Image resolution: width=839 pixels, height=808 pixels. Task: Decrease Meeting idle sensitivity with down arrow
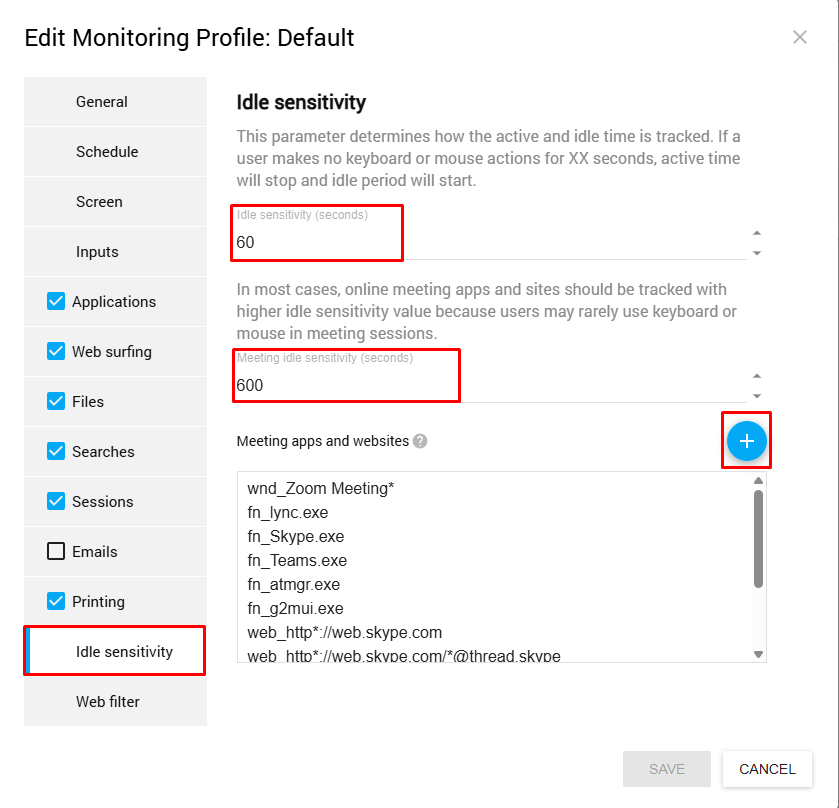pos(757,396)
